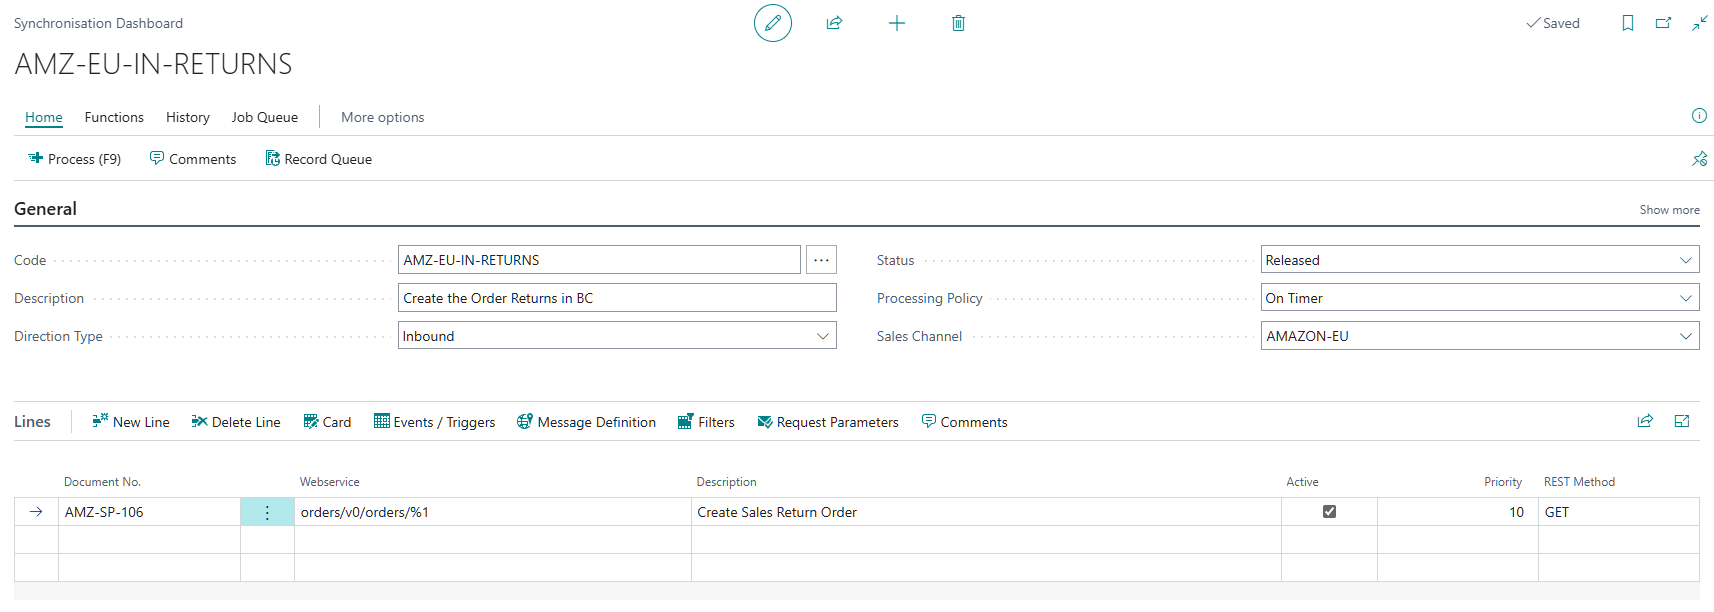Viewport: 1714px width, 612px height.
Task: Click the Description input field
Action: 617,298
